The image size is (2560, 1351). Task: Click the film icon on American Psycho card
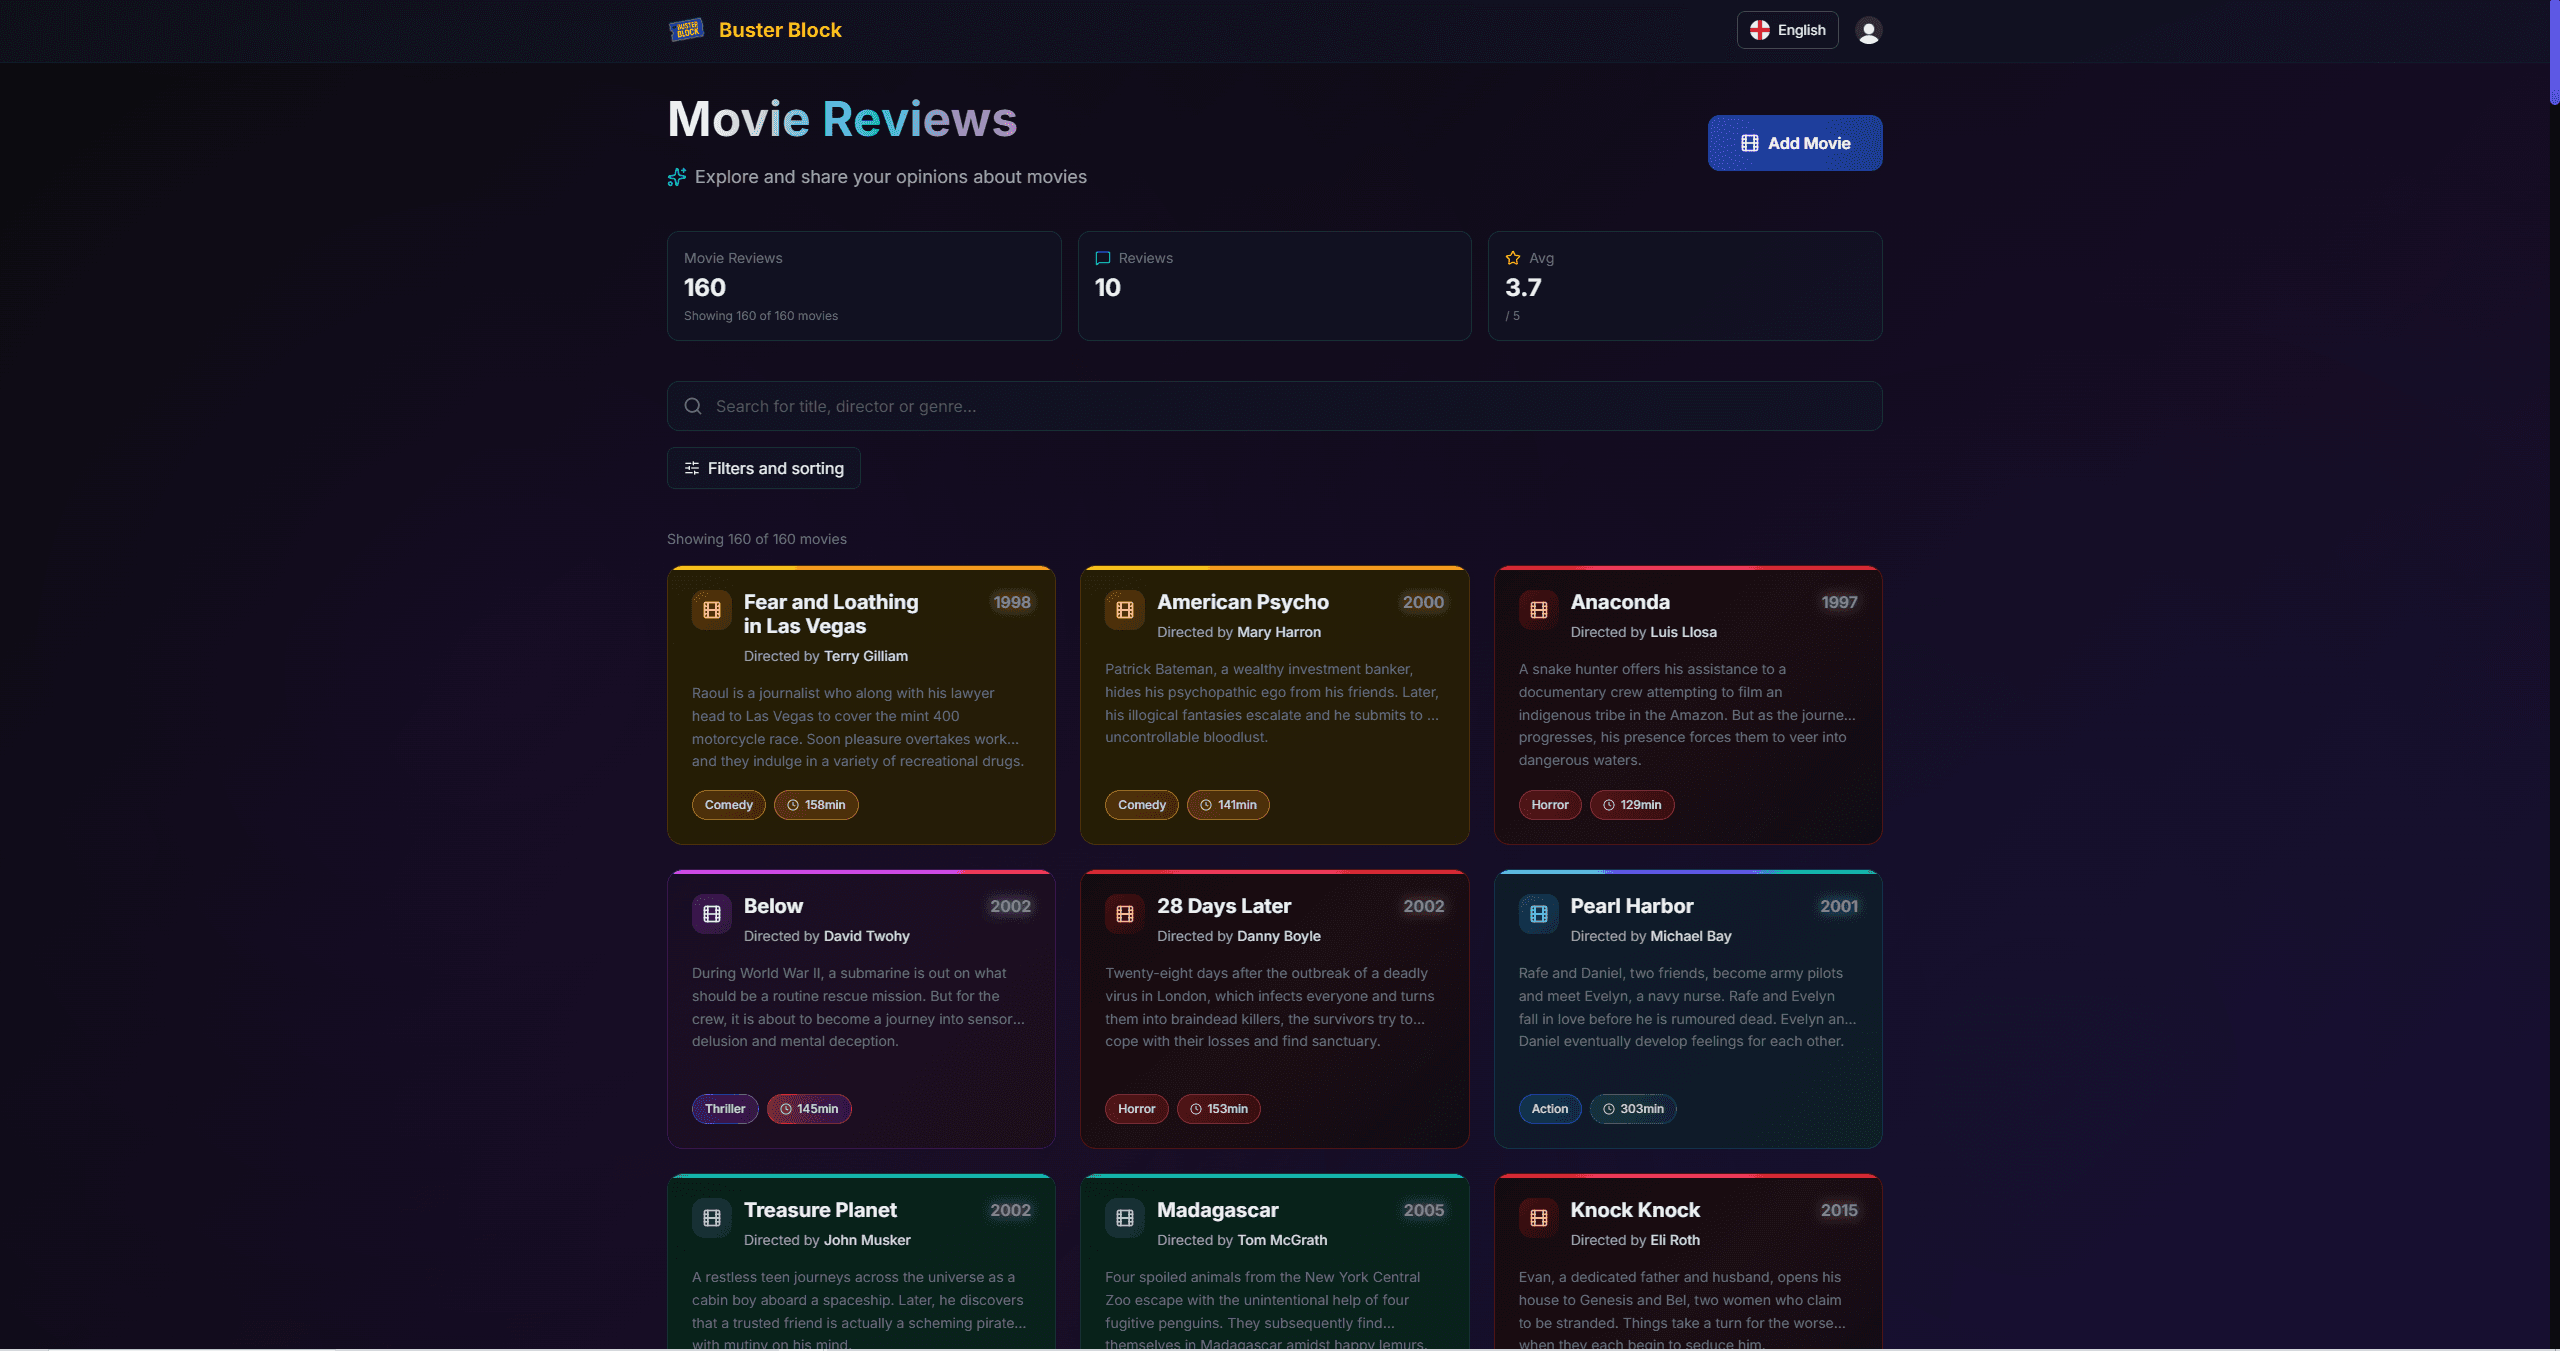1125,610
